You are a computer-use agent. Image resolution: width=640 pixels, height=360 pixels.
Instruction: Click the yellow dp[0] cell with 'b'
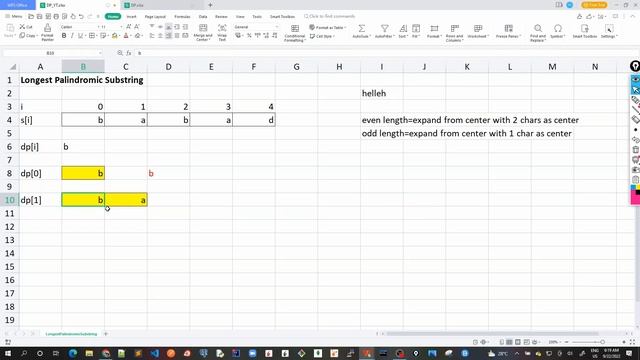83,173
